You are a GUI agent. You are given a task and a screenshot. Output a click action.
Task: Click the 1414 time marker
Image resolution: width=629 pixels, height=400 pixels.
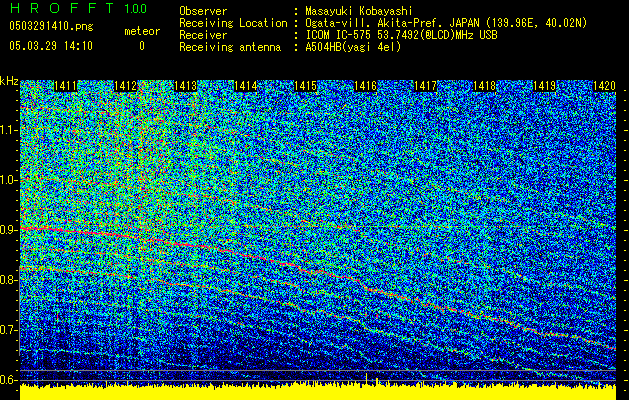(x=246, y=86)
